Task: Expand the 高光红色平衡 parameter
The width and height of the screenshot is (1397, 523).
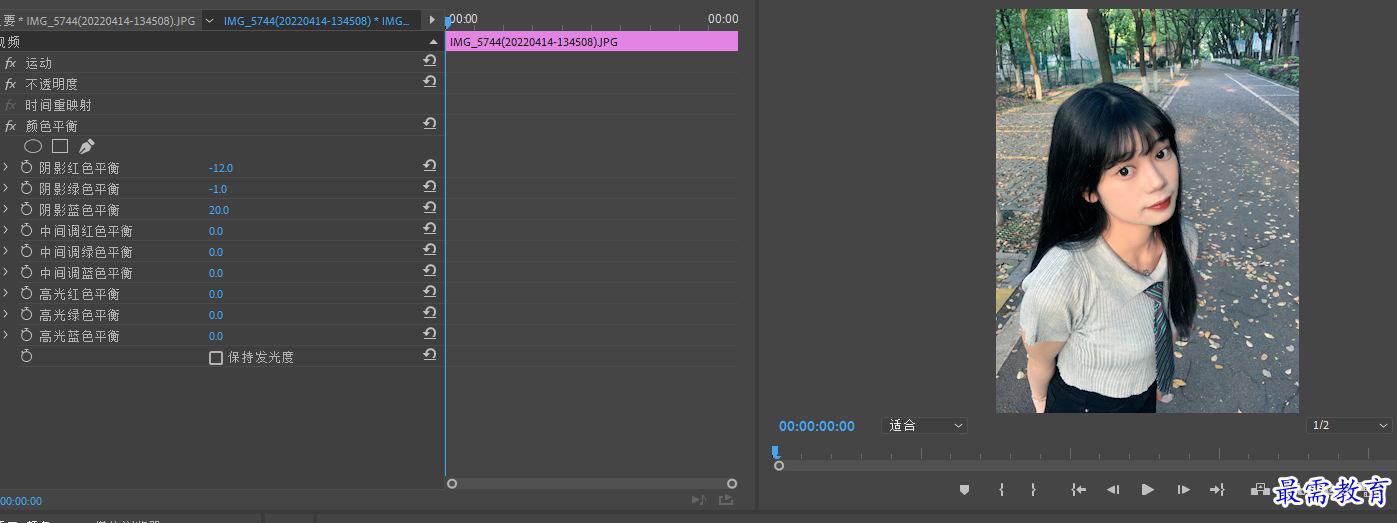Action: 6,294
